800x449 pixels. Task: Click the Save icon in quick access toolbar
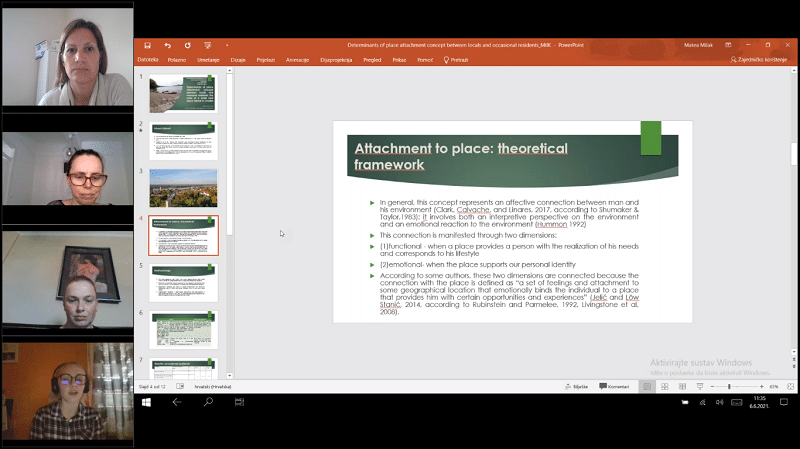pyautogui.click(x=147, y=45)
